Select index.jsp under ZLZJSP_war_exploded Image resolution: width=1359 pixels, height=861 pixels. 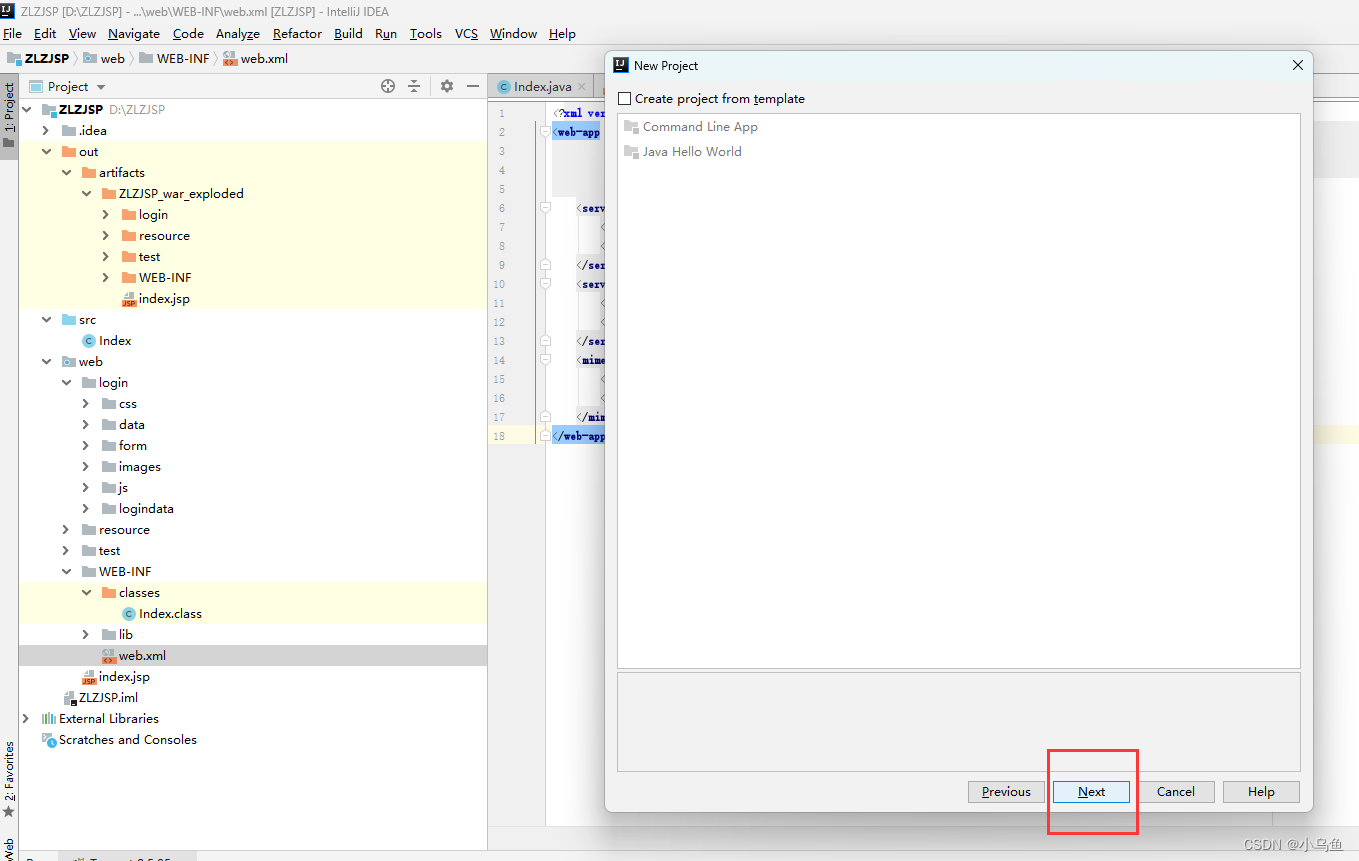(x=253, y=299)
